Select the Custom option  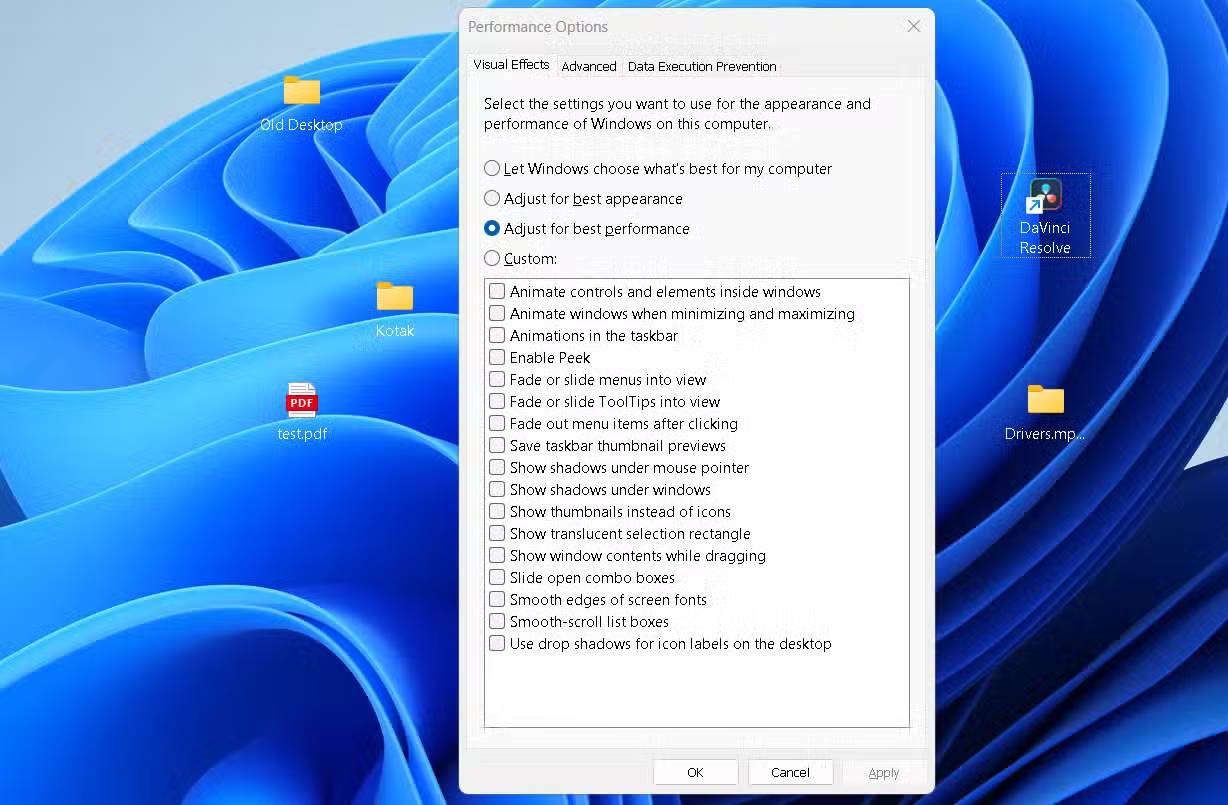(492, 258)
